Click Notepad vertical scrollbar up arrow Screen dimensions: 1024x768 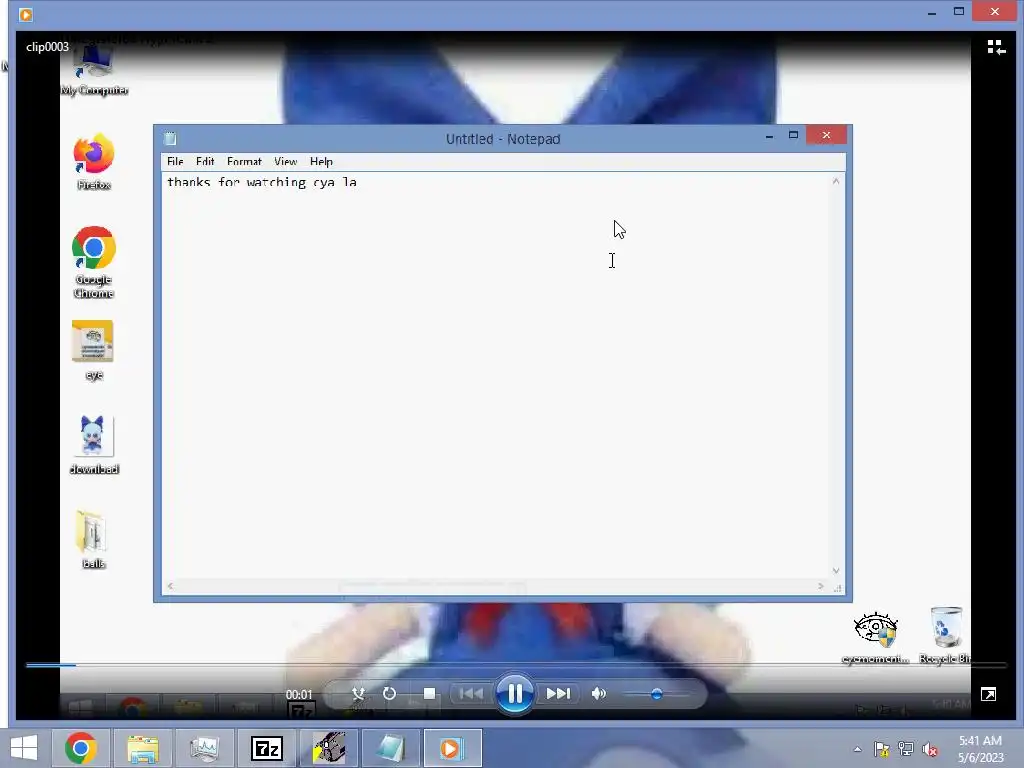836,181
